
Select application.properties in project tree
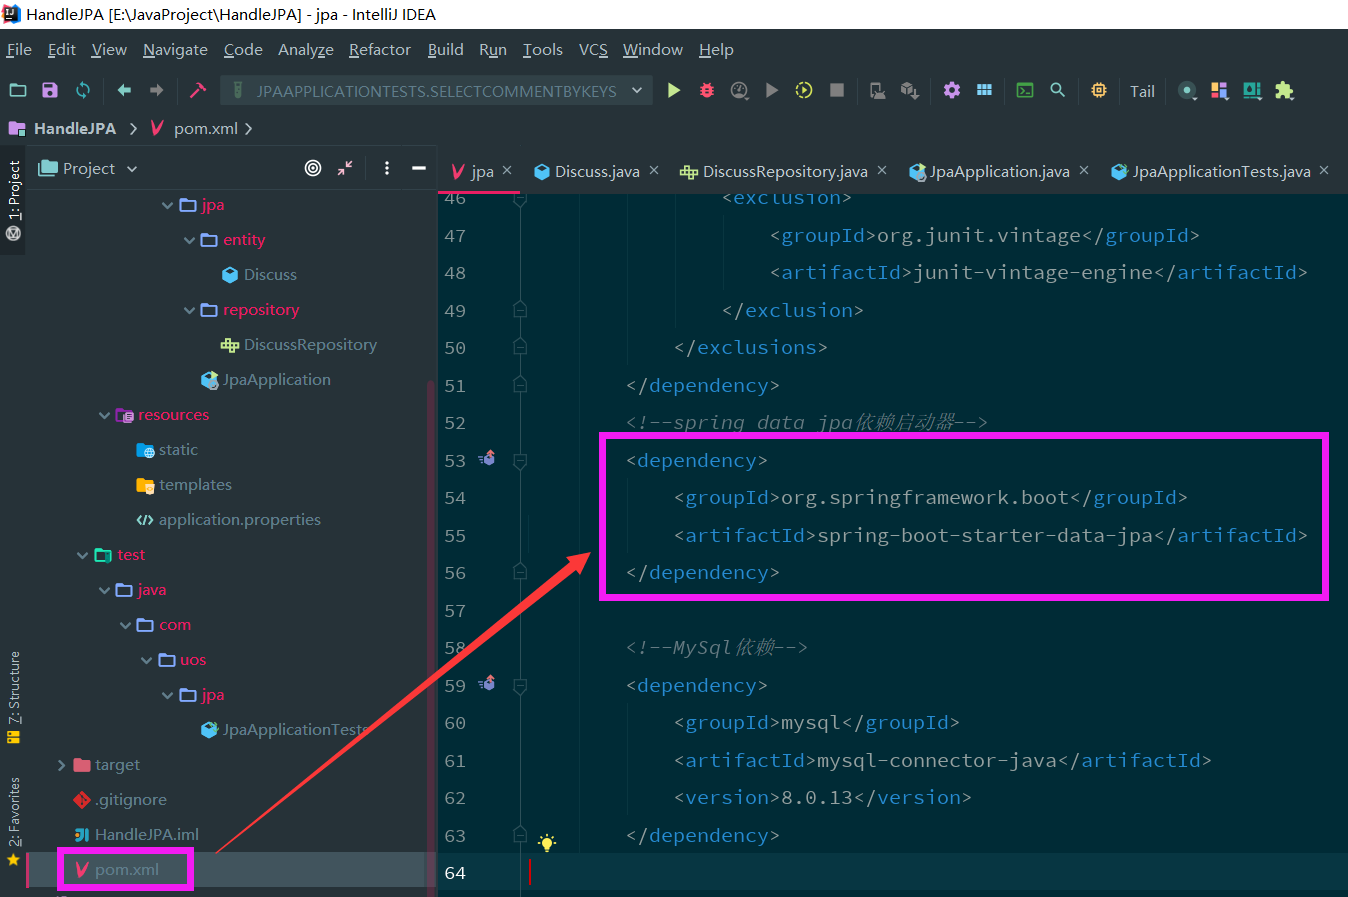point(239,520)
